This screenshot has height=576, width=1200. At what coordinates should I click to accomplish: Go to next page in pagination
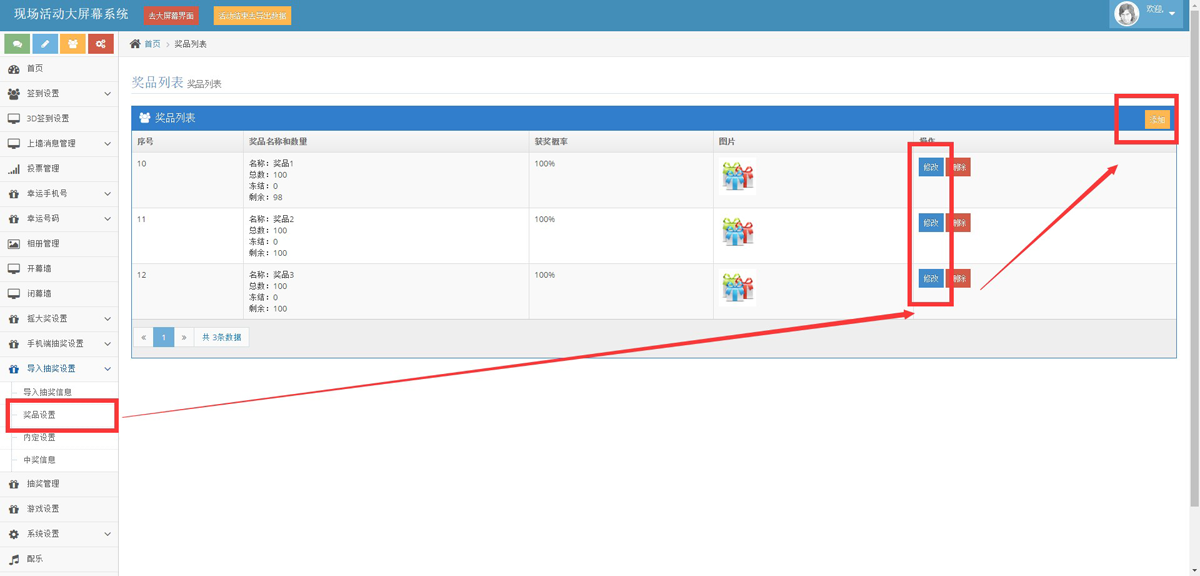click(184, 337)
